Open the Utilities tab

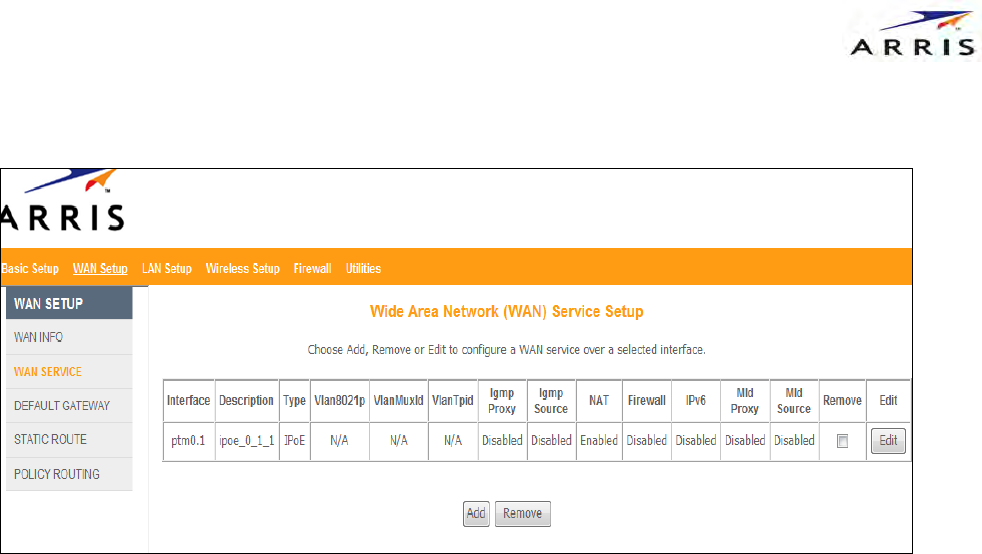click(x=363, y=269)
